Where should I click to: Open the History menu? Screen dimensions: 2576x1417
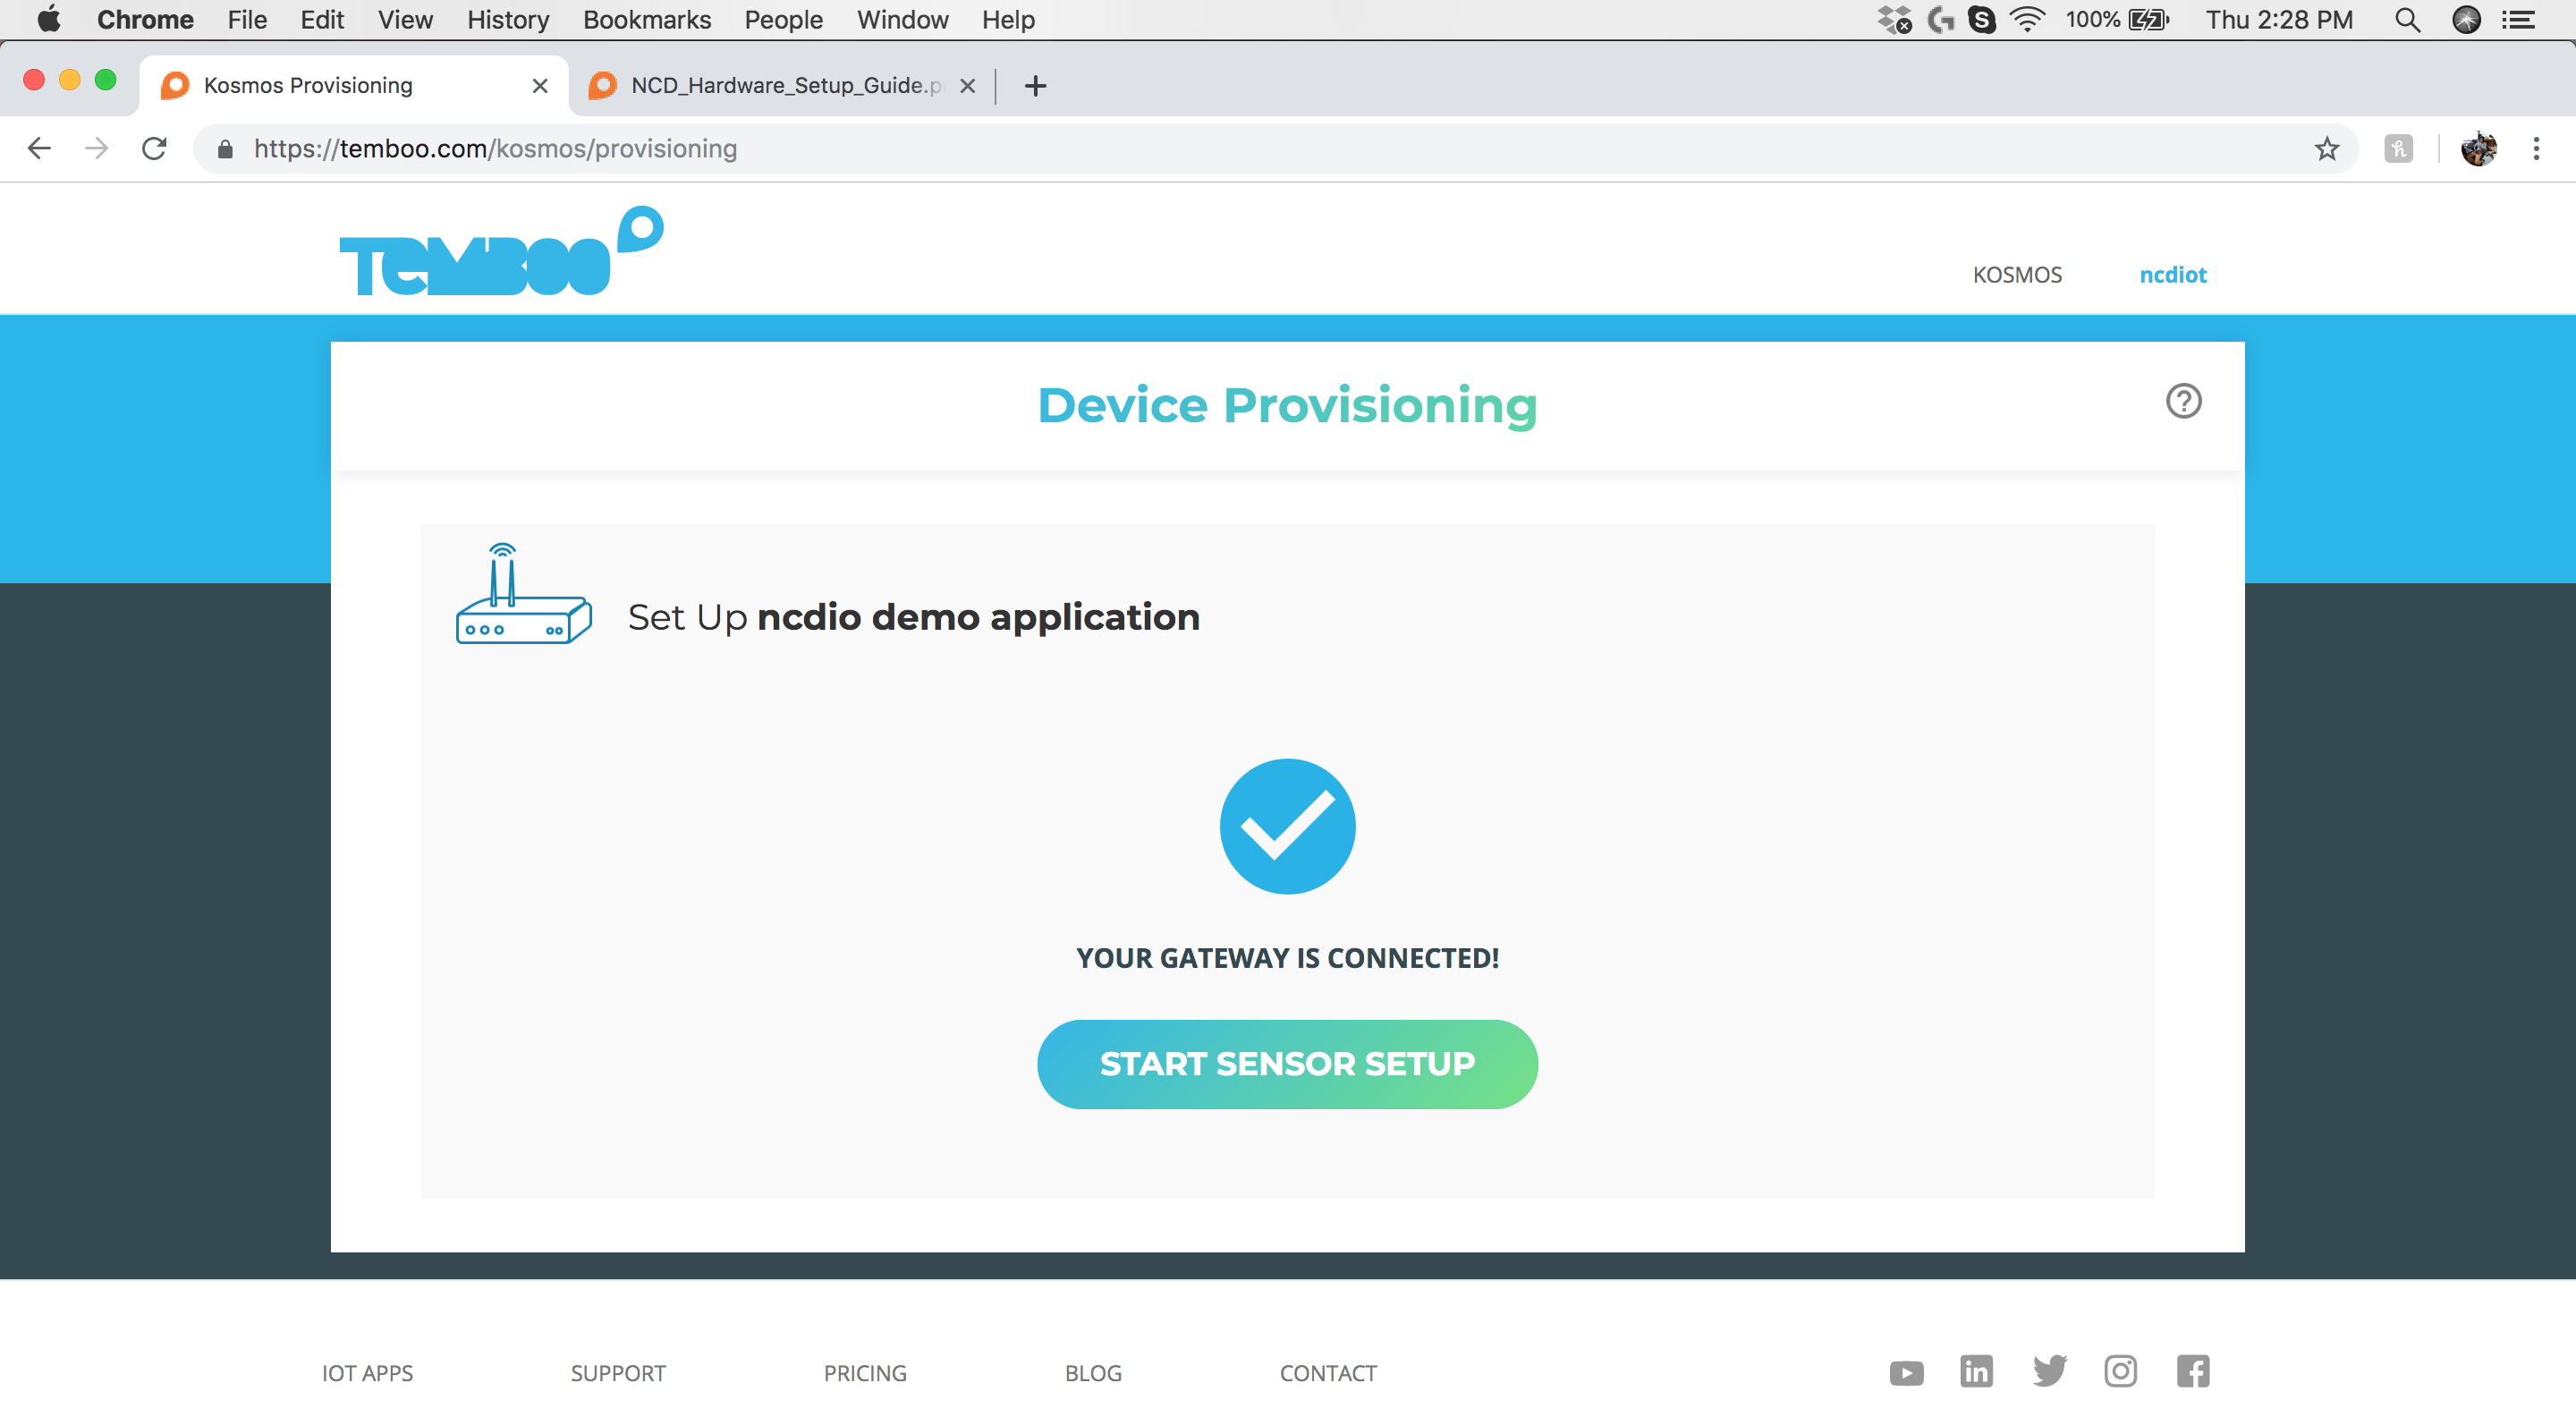[508, 19]
